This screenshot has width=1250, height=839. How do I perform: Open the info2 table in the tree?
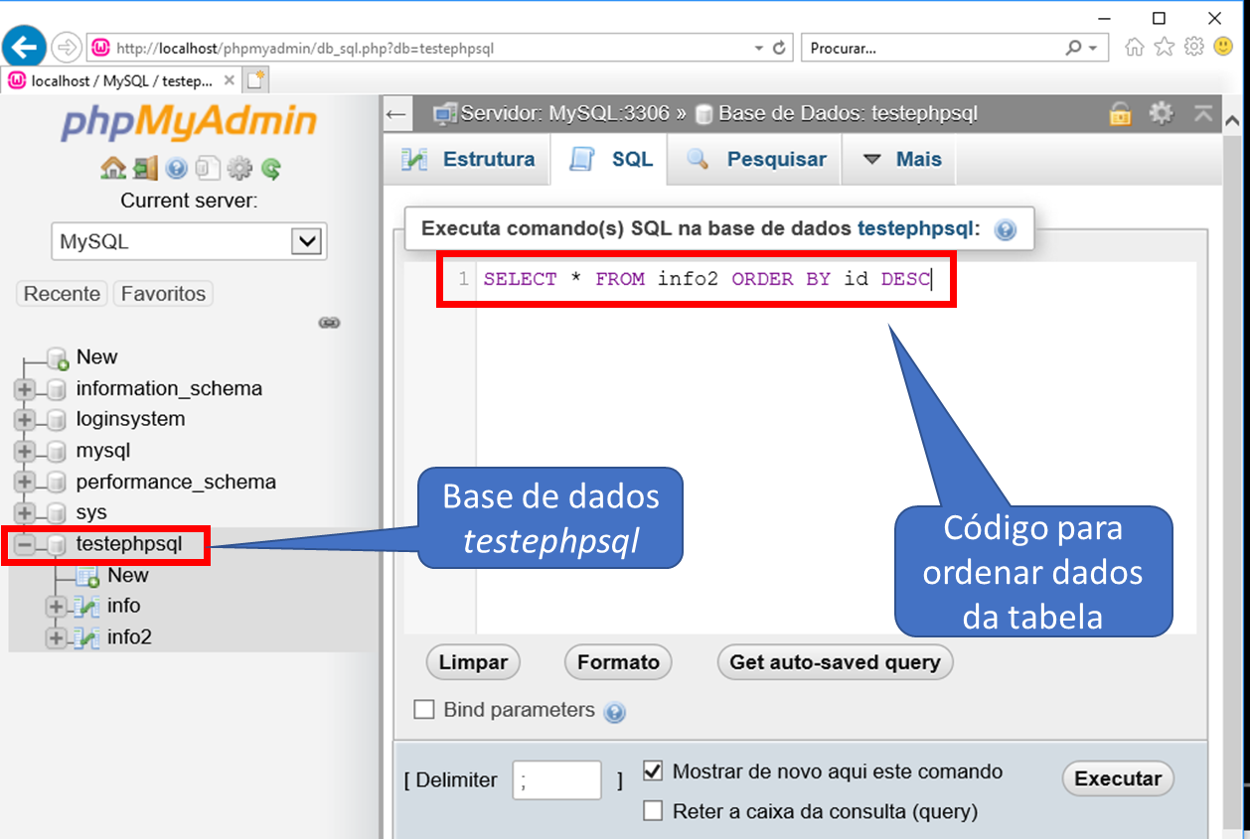coord(130,637)
